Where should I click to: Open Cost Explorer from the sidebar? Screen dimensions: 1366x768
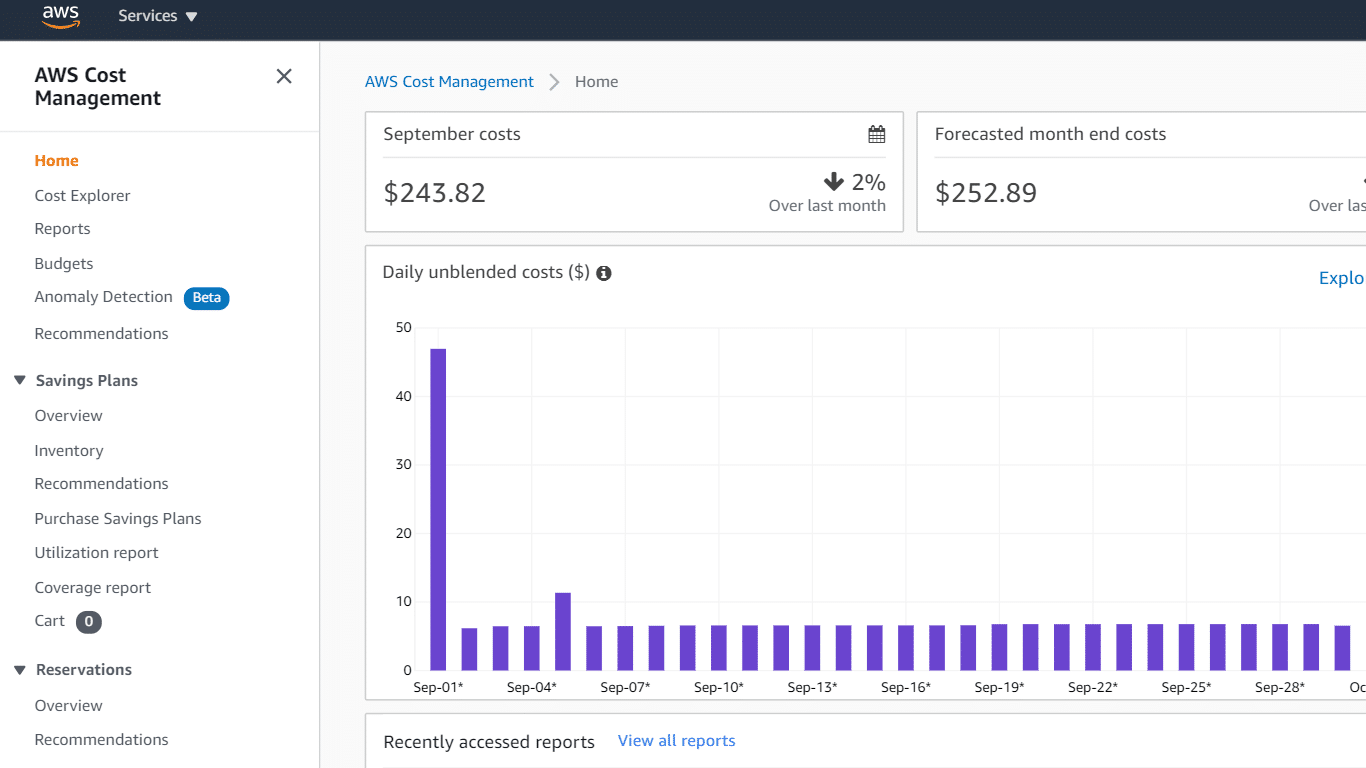tap(82, 196)
